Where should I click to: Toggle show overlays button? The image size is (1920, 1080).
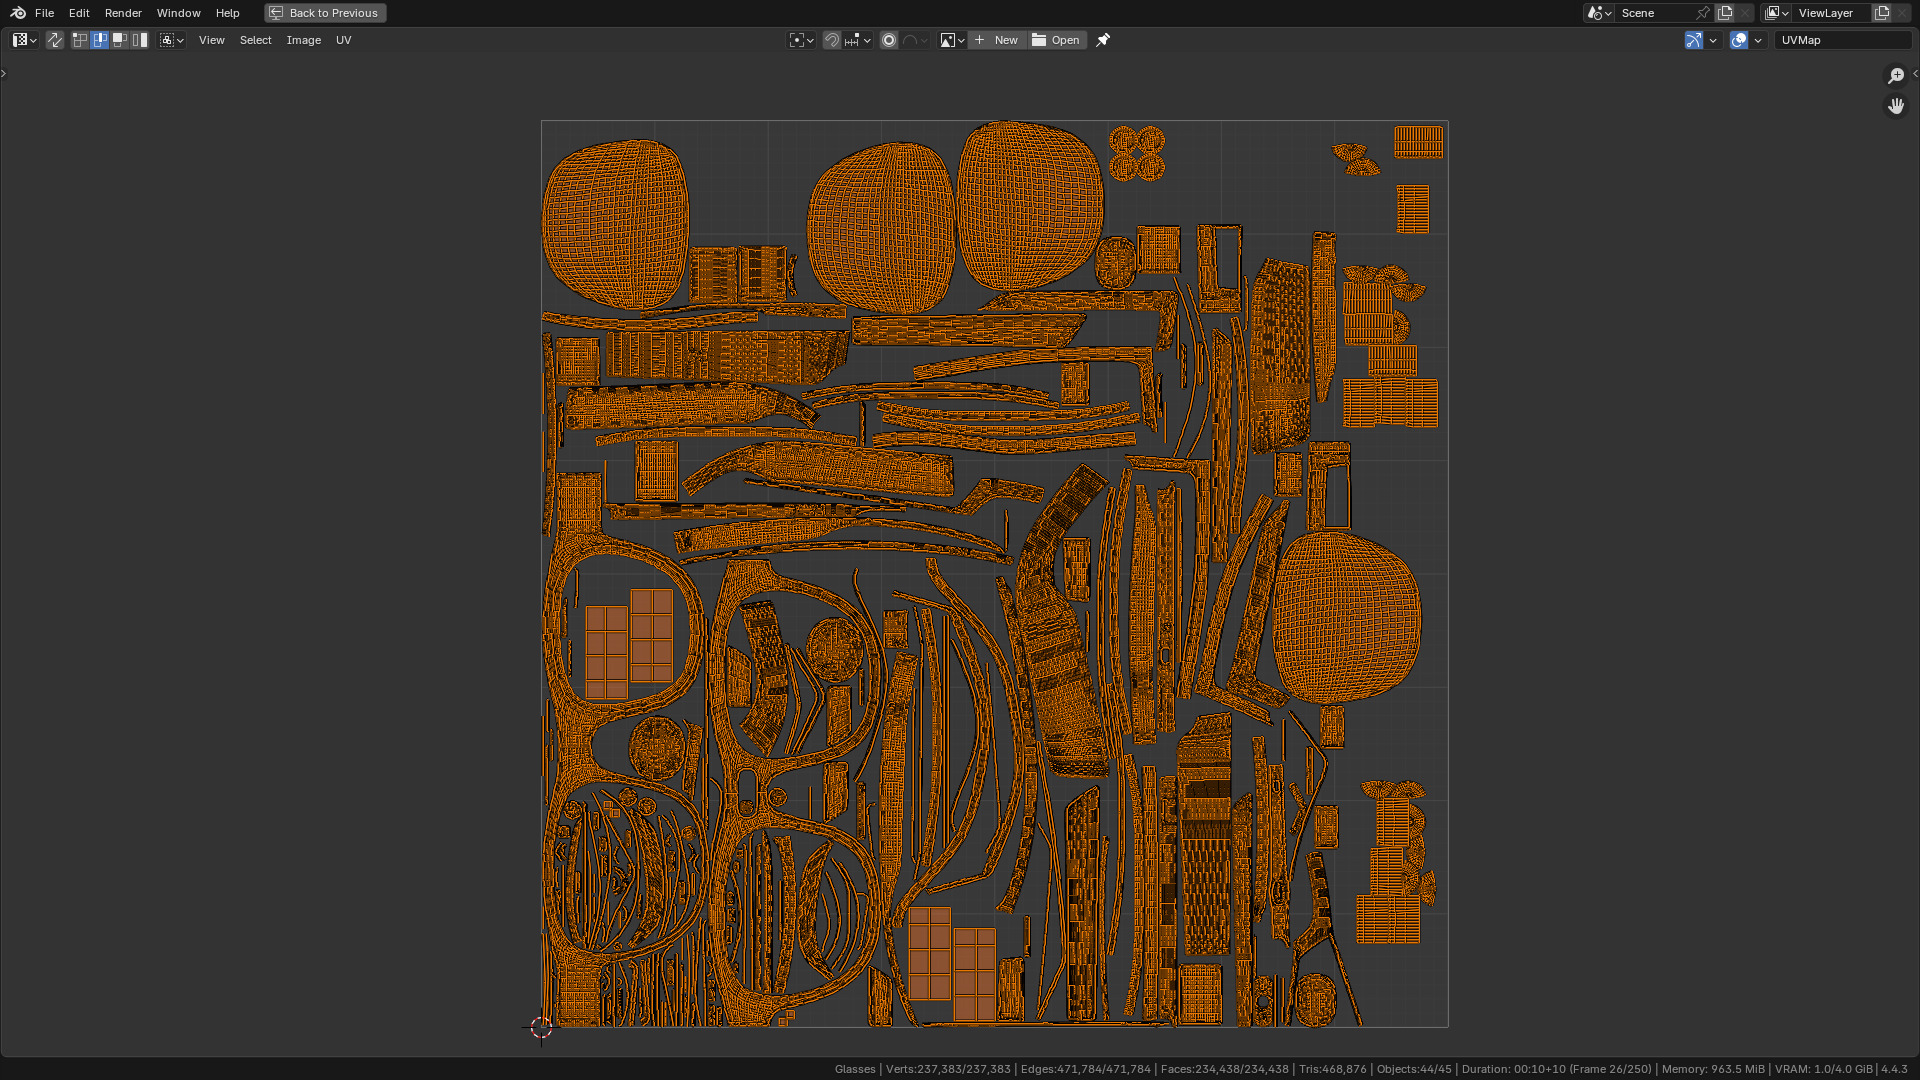coord(1739,40)
